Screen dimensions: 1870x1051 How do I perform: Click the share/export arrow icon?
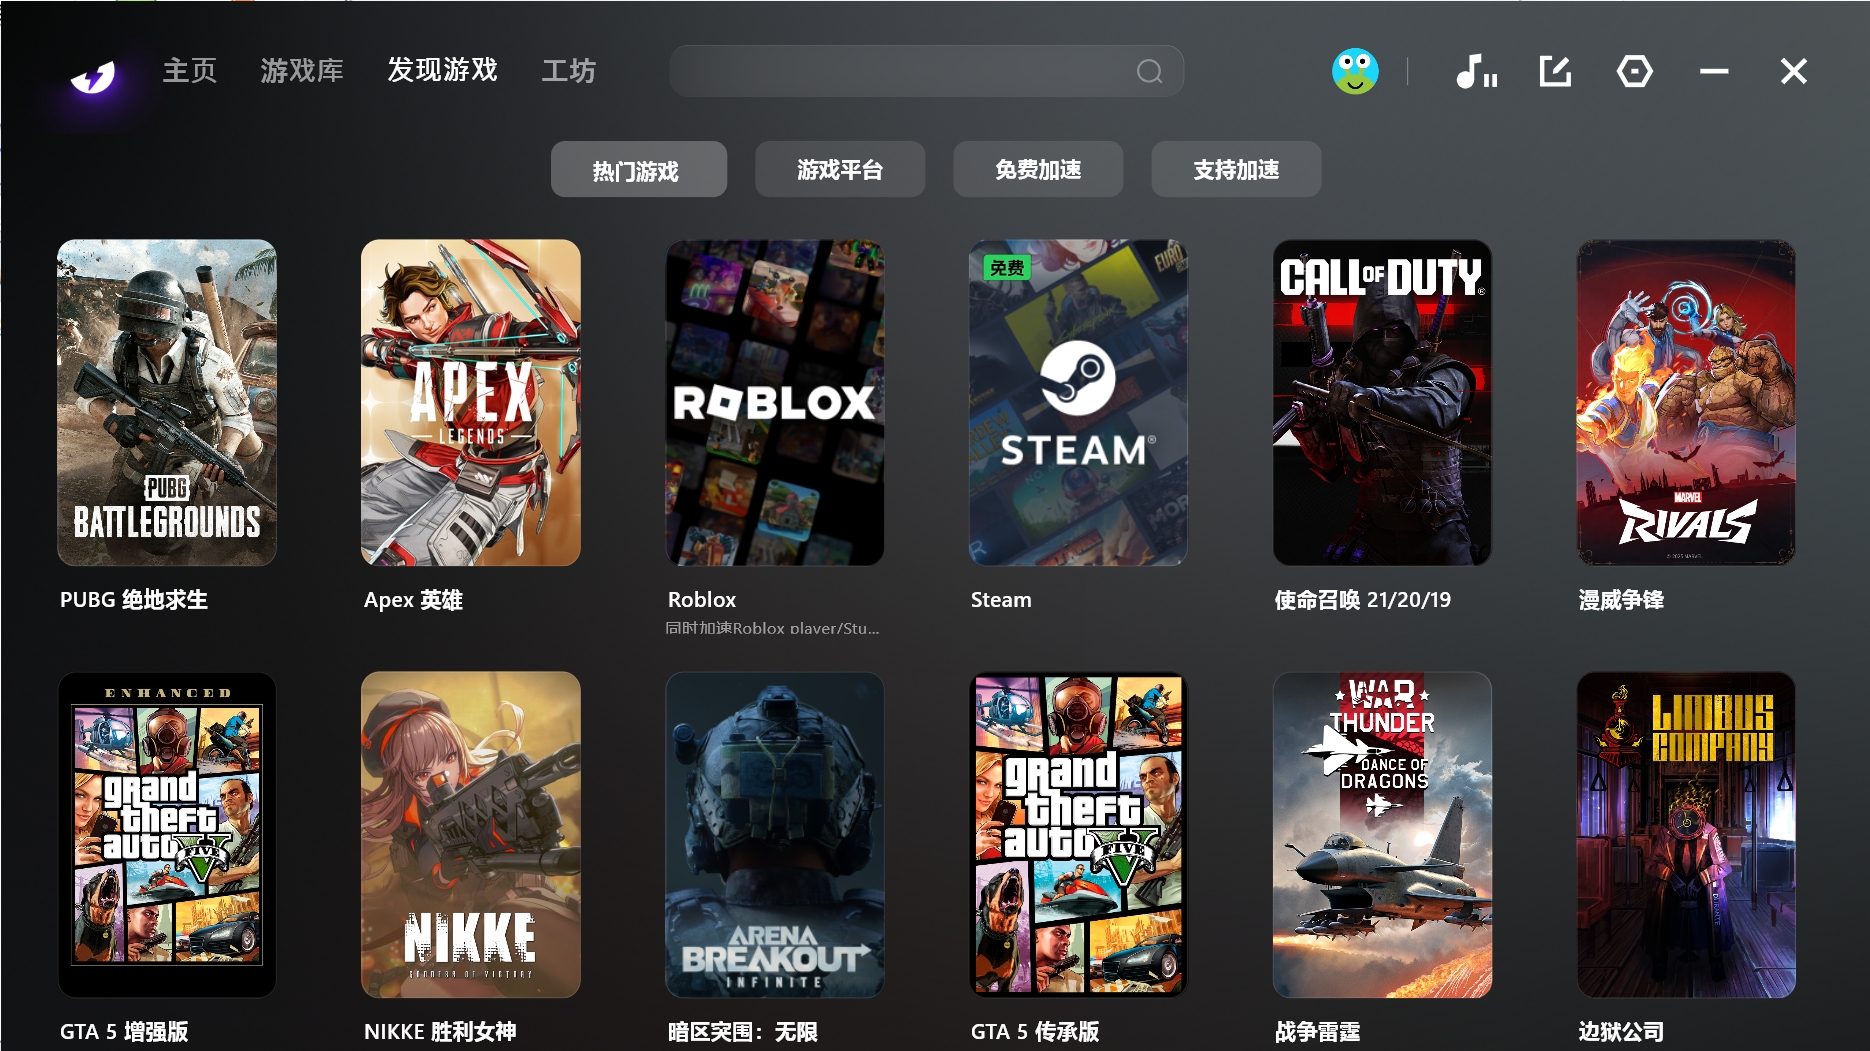point(1555,71)
